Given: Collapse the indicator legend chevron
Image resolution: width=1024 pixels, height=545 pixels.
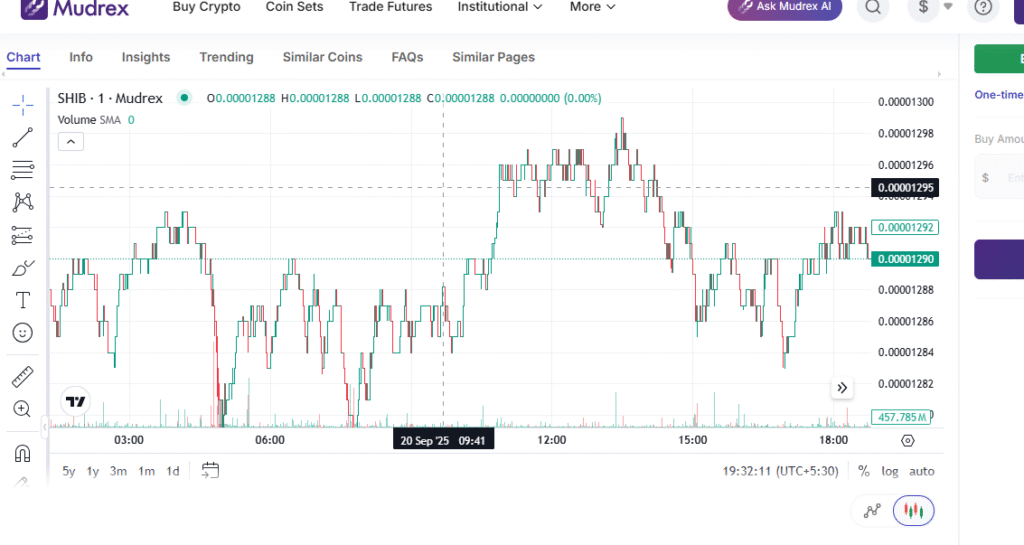Looking at the screenshot, I should pyautogui.click(x=70, y=141).
